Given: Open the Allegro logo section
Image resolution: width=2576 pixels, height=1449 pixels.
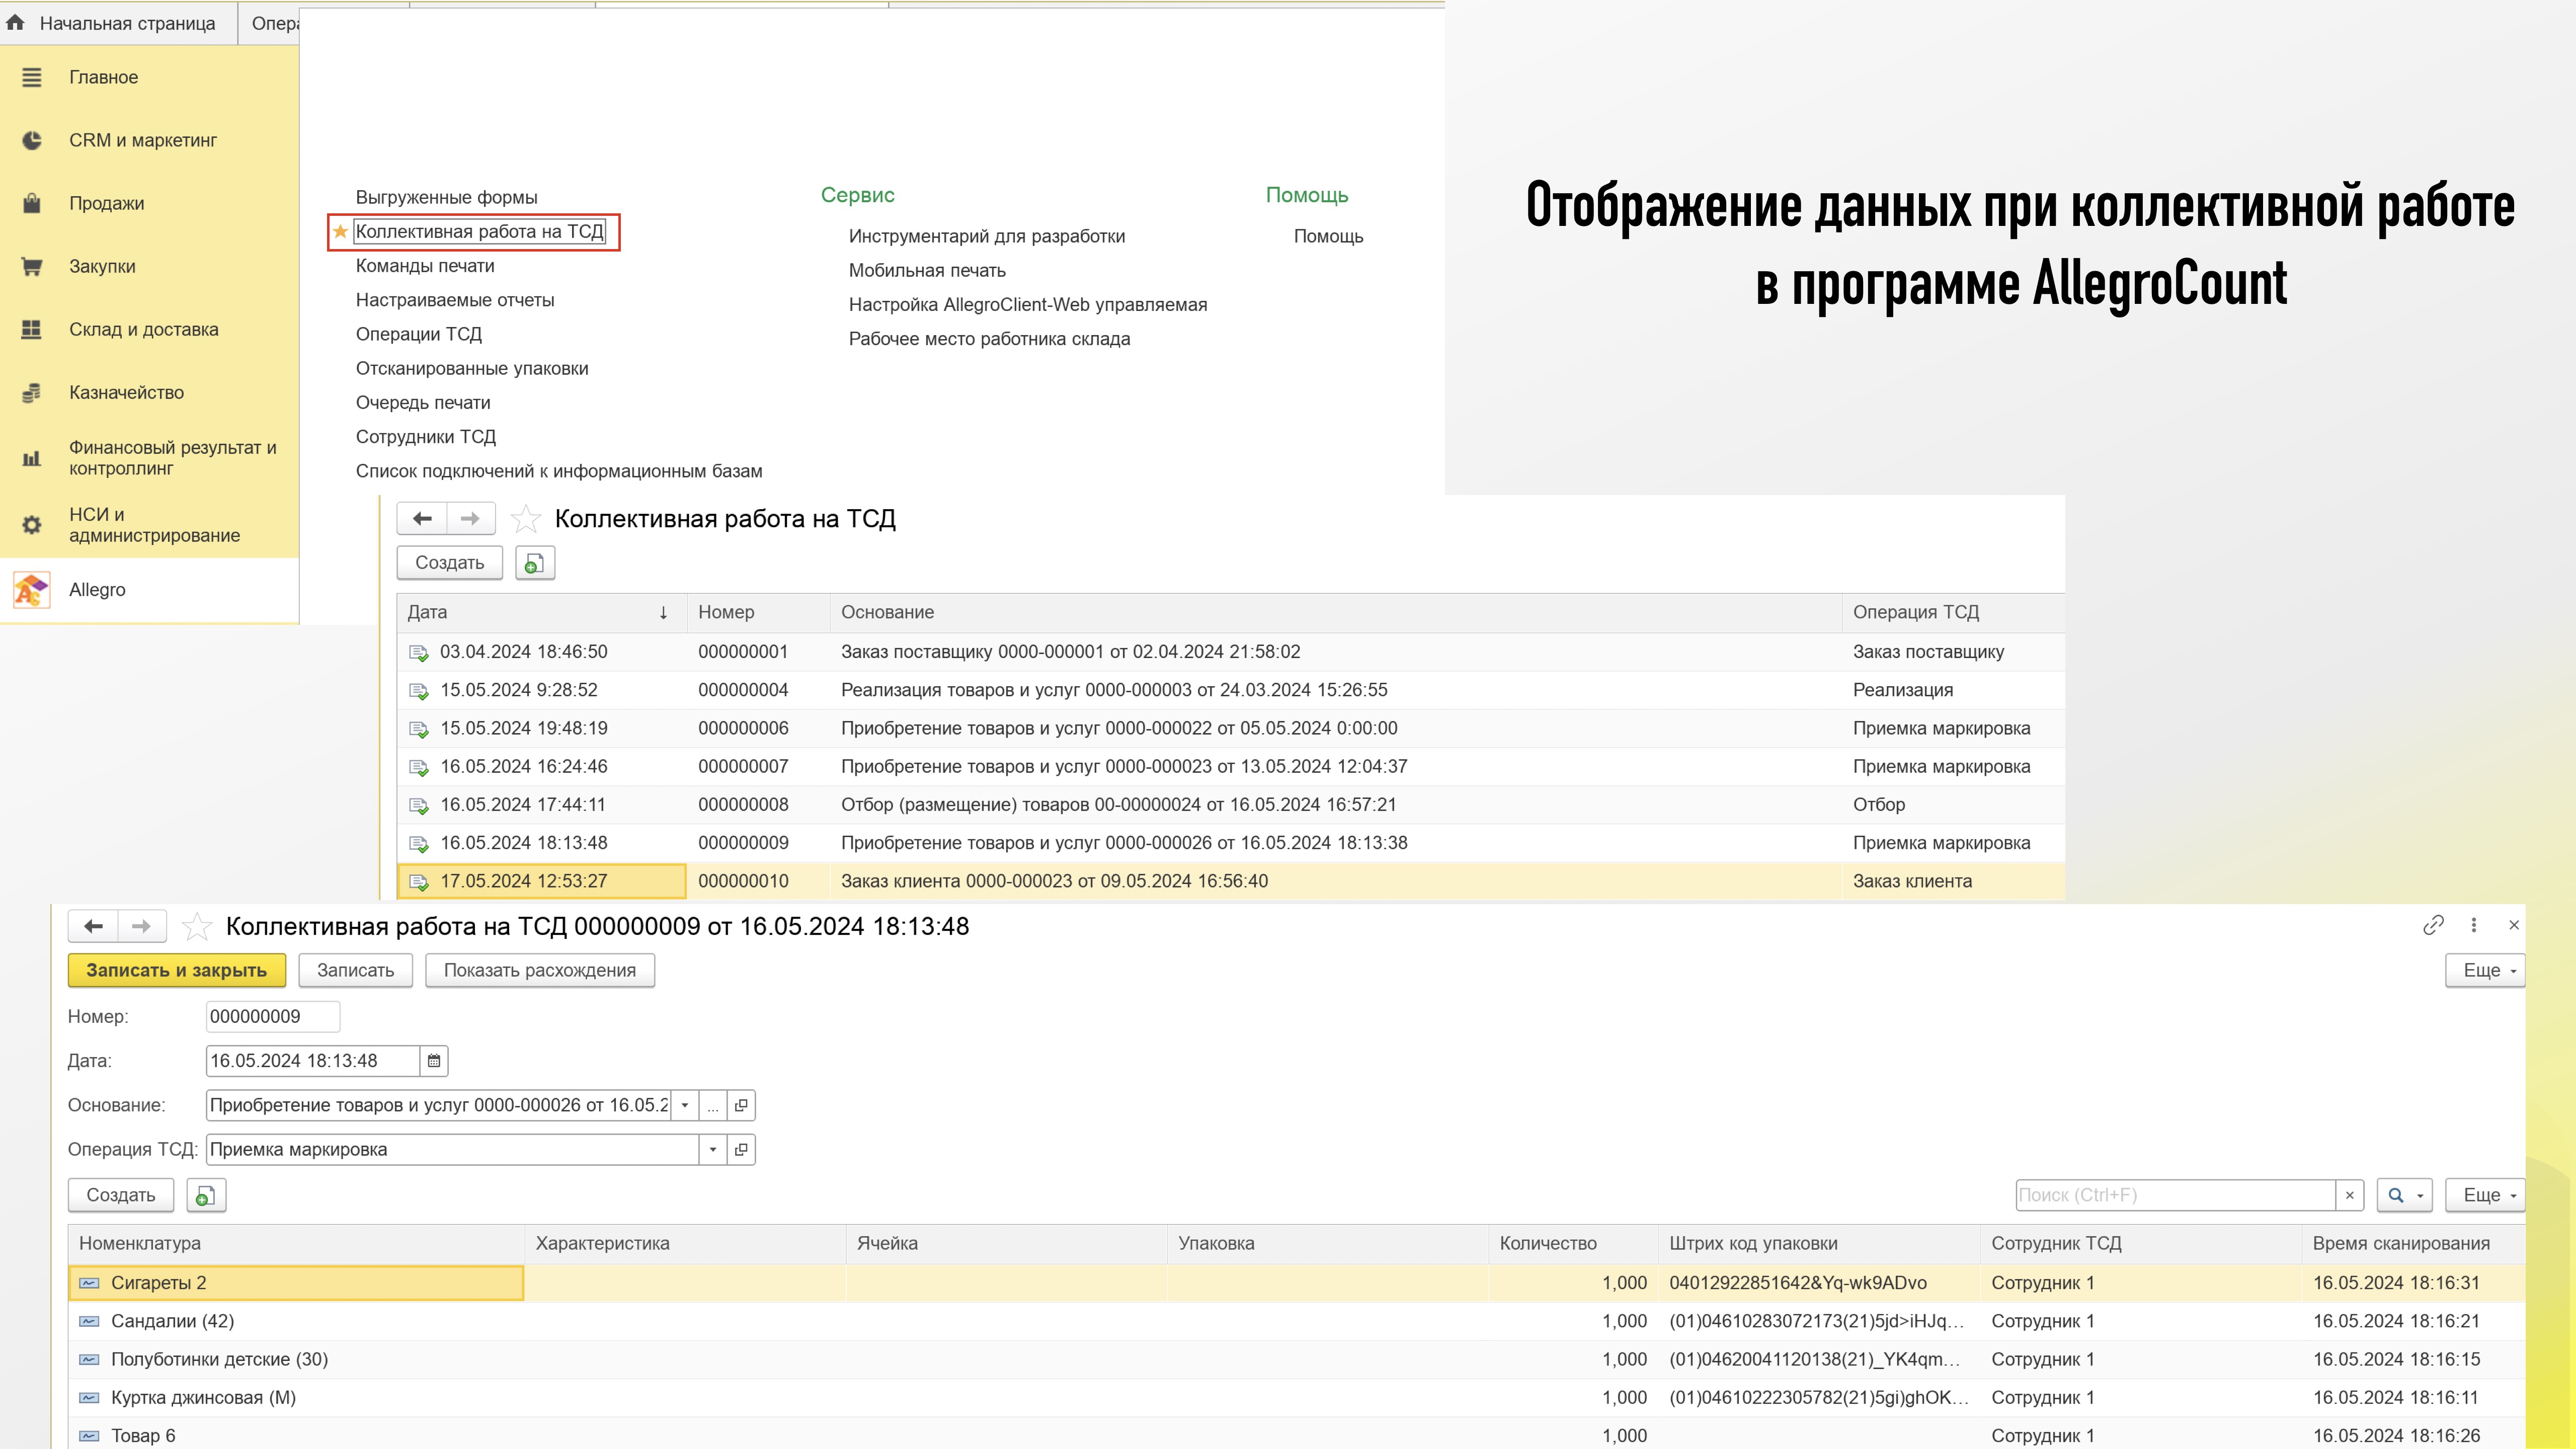Looking at the screenshot, I should [x=32, y=590].
